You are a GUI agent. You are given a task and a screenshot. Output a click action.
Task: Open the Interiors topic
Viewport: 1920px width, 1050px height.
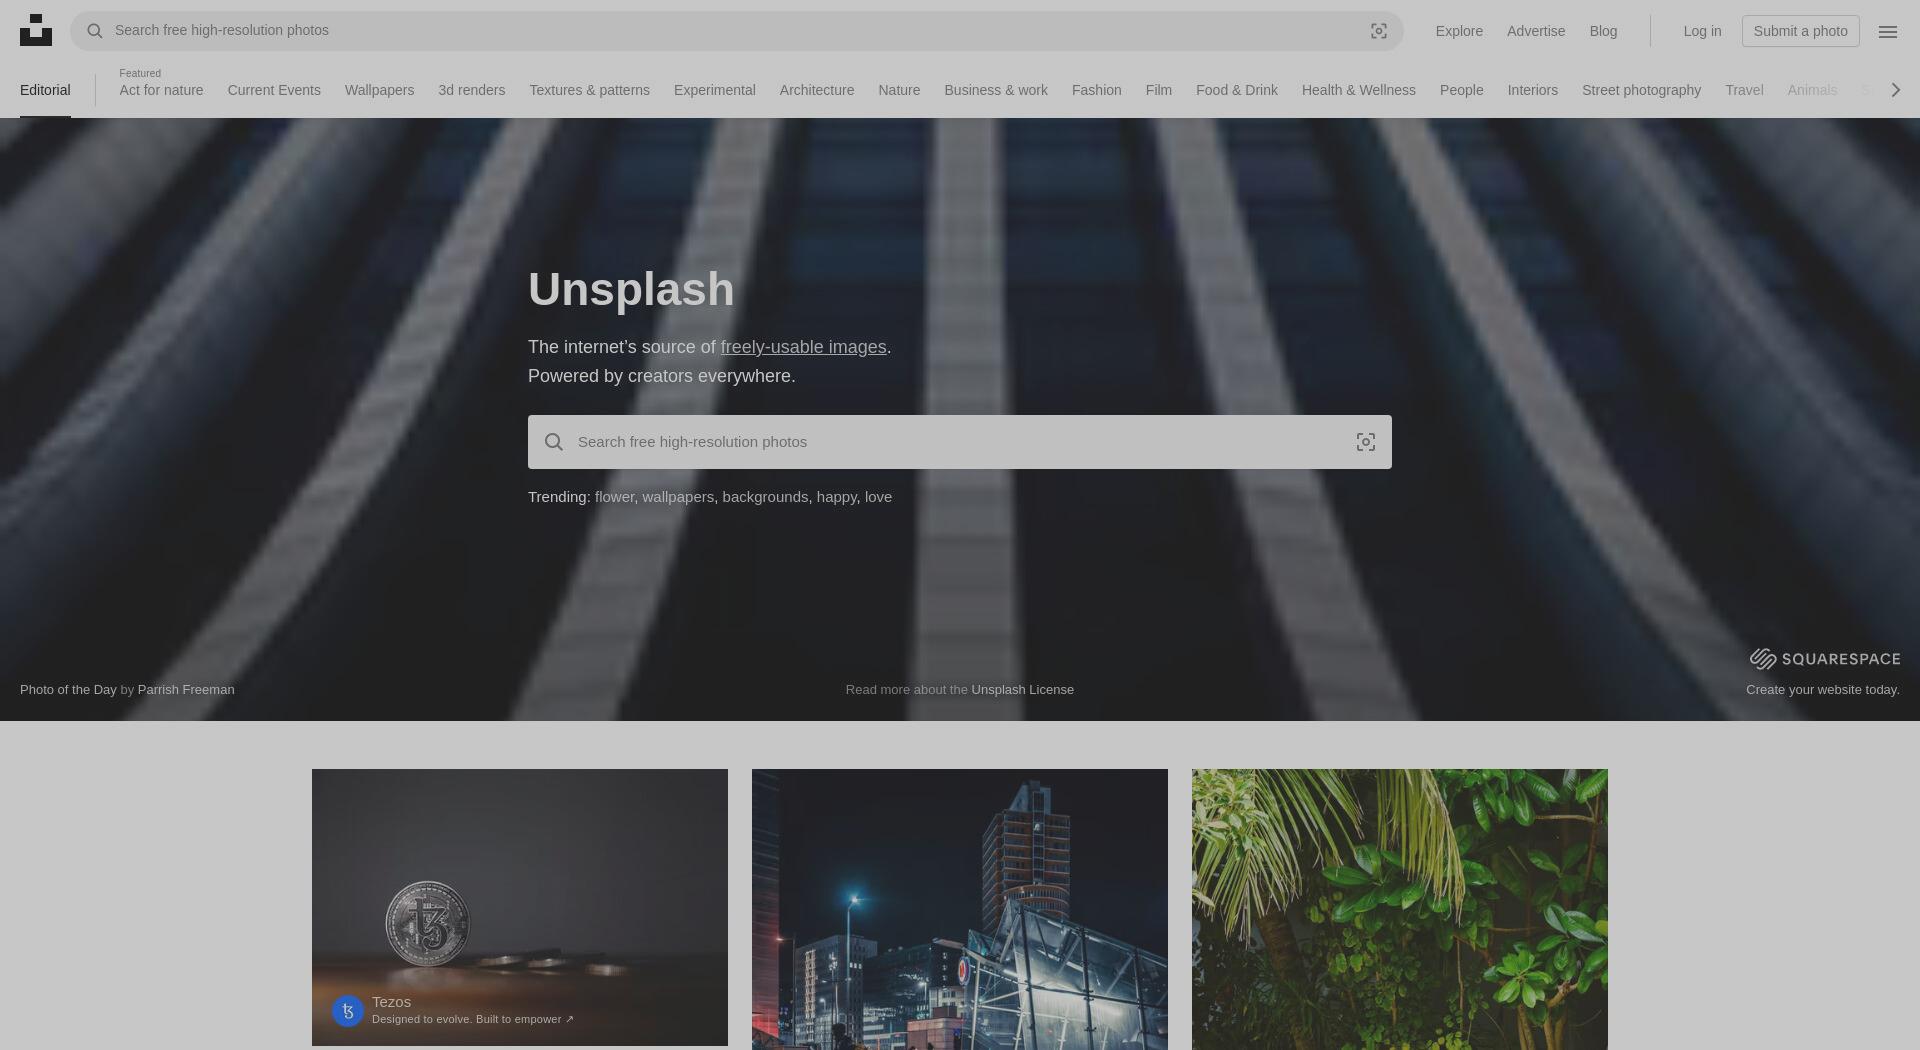pos(1532,90)
